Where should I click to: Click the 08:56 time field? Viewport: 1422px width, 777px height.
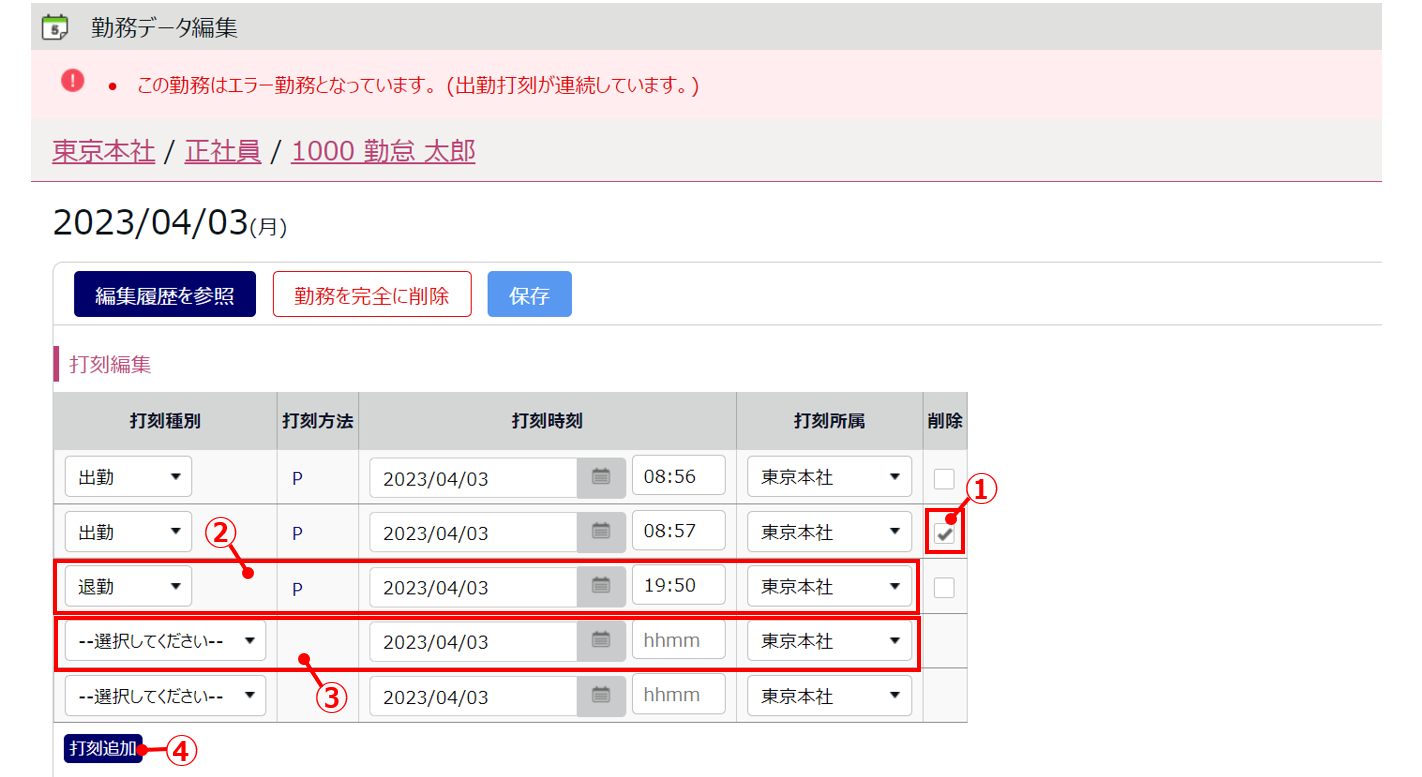pos(679,476)
